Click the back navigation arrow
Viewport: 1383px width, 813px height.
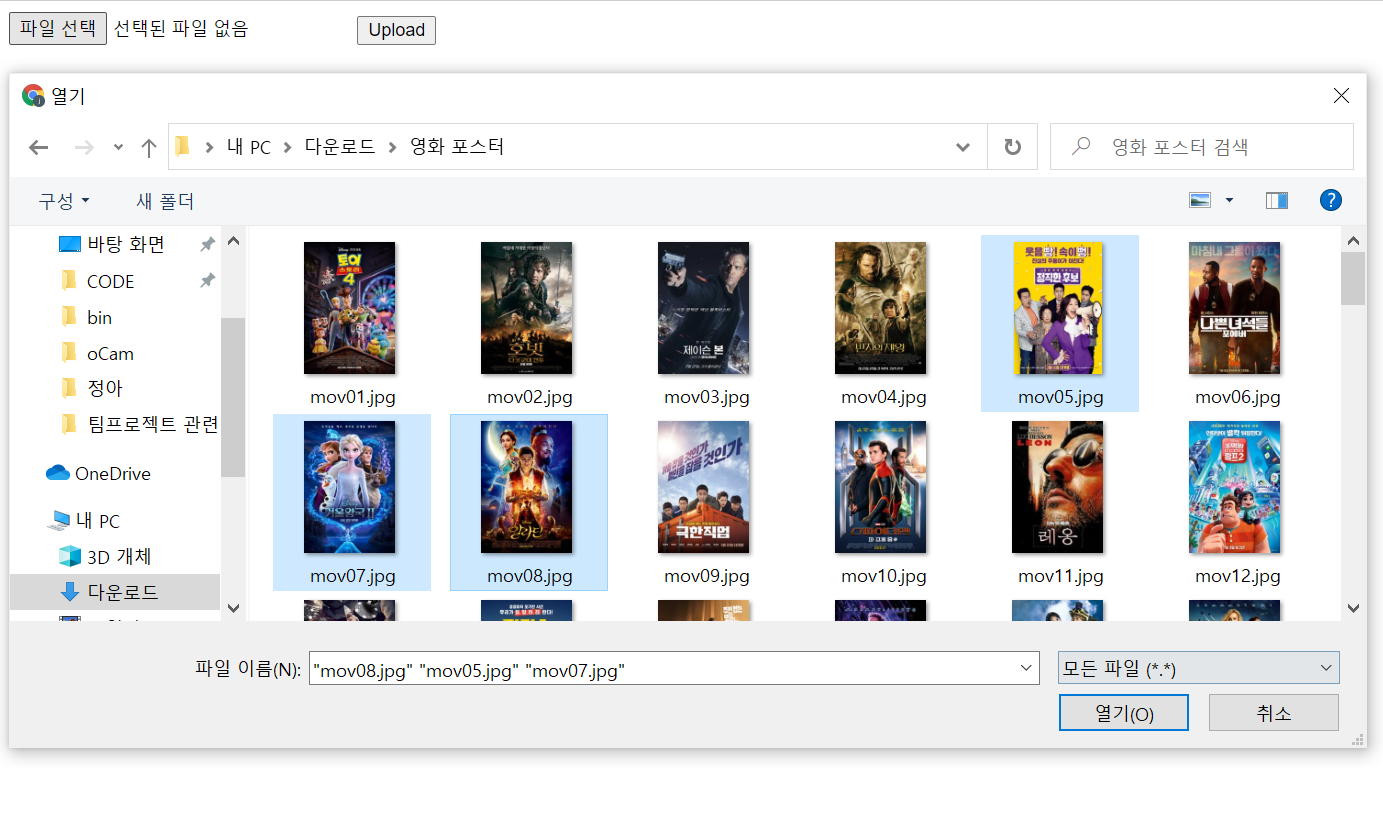pos(39,148)
